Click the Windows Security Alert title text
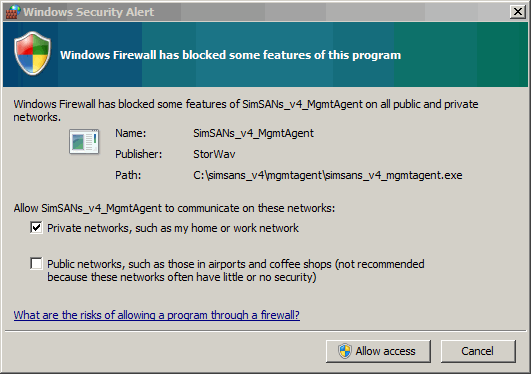Screen dimensions: 531x374 click(89, 12)
